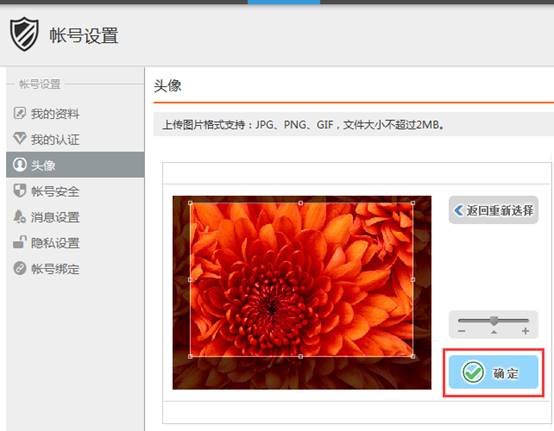Click the bottom-right crop corner handle

pyautogui.click(x=413, y=356)
